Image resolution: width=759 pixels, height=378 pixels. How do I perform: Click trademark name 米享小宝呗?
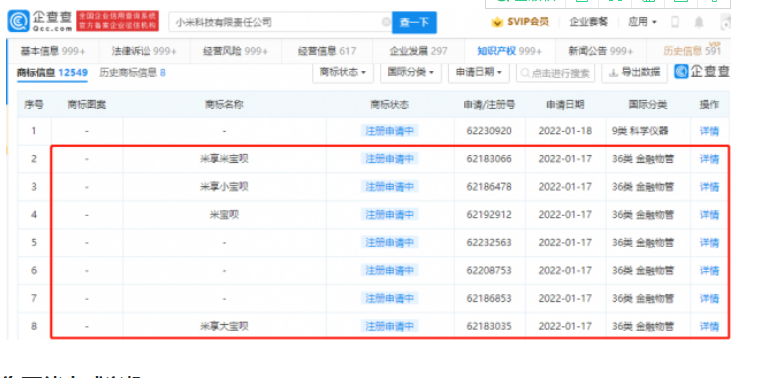click(x=224, y=187)
